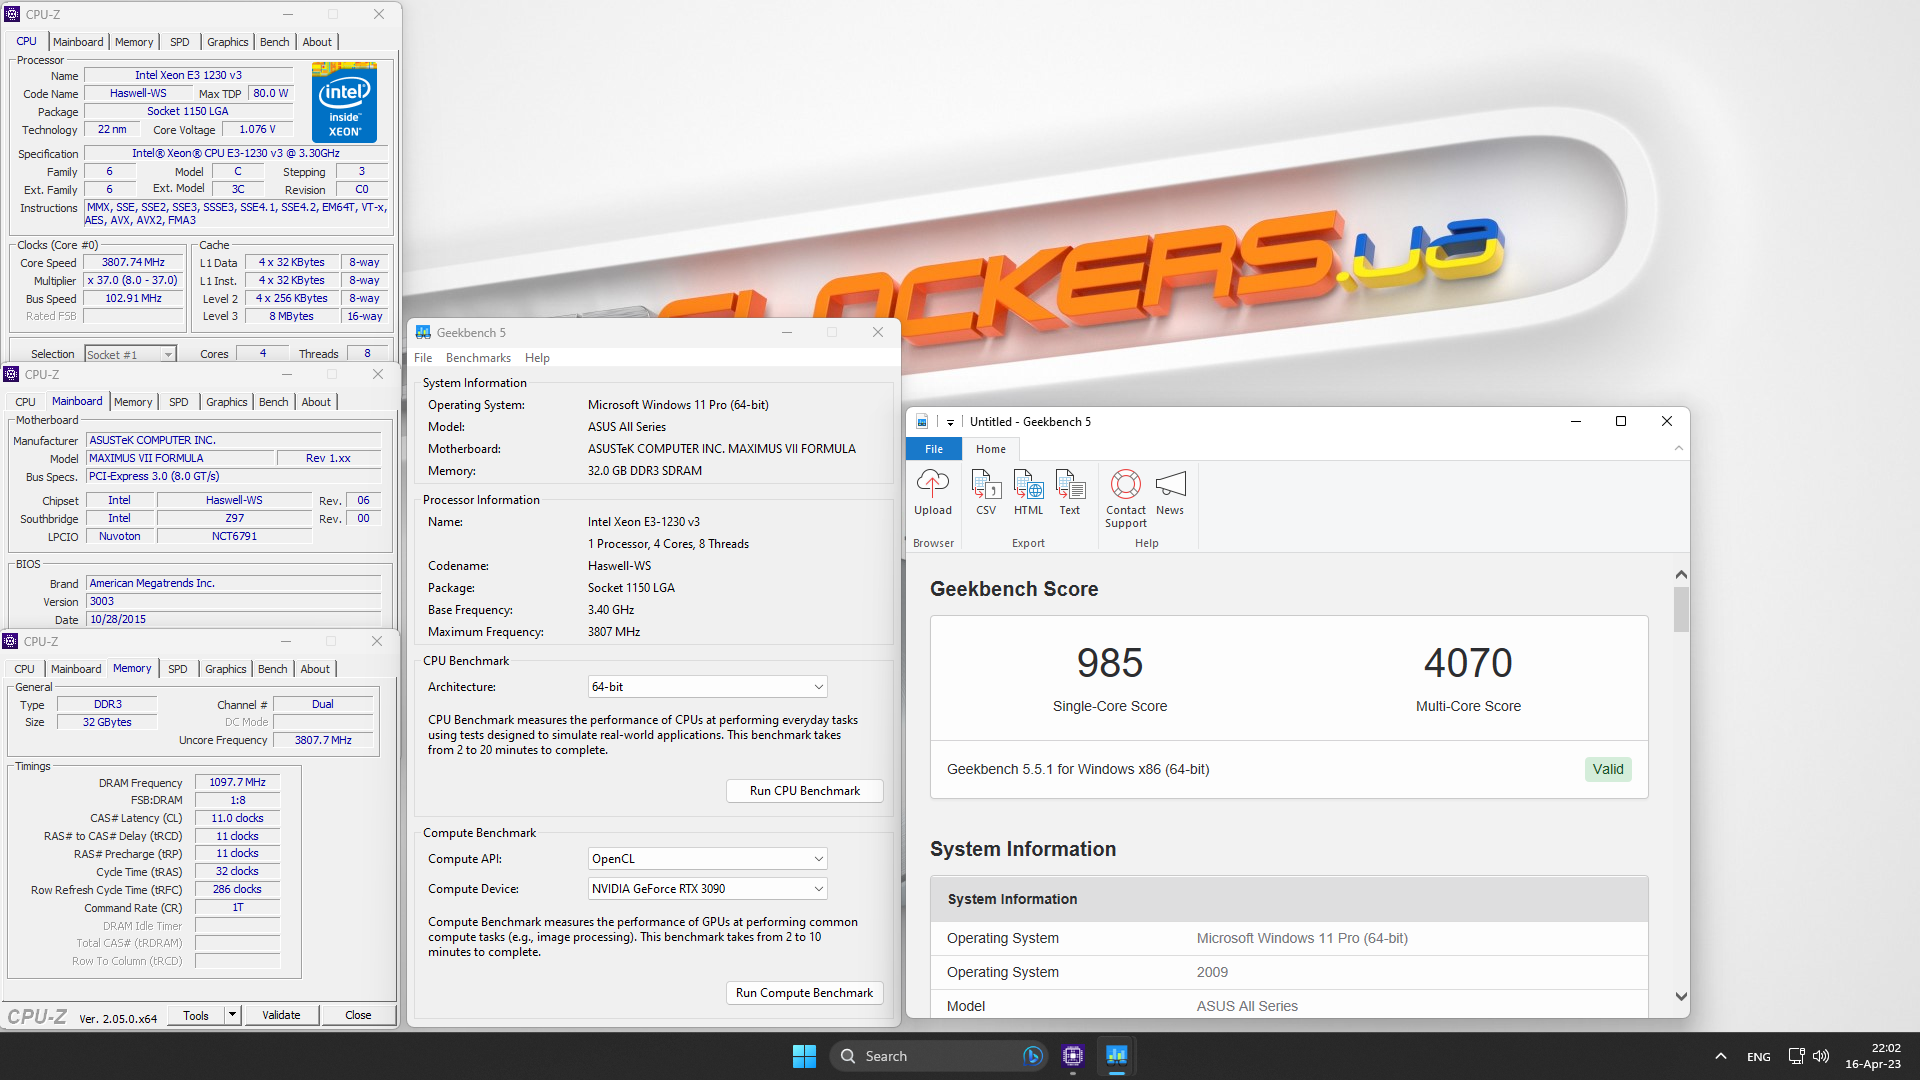Open the SPD tab in the Memory CPU-Z window

(178, 669)
